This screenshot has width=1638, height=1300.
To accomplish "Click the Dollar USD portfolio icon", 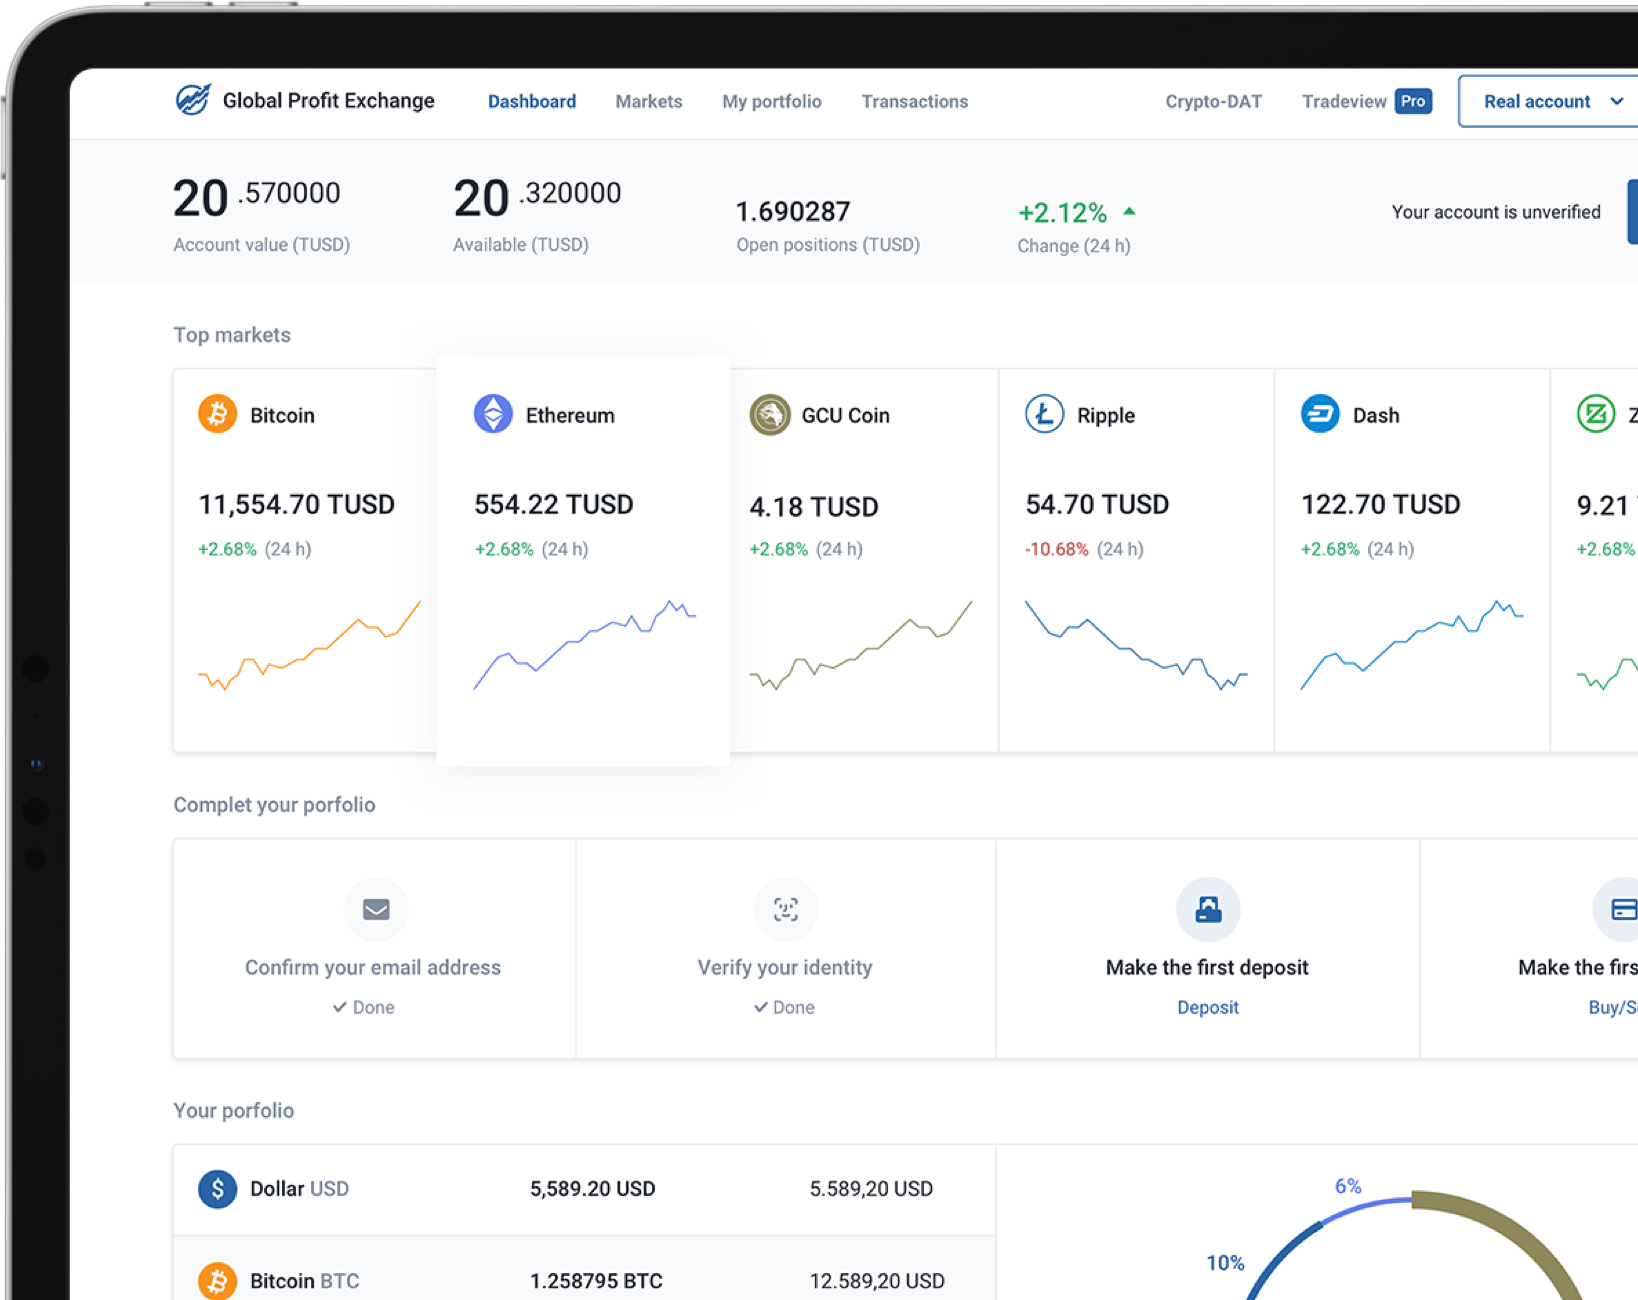I will [x=217, y=1189].
